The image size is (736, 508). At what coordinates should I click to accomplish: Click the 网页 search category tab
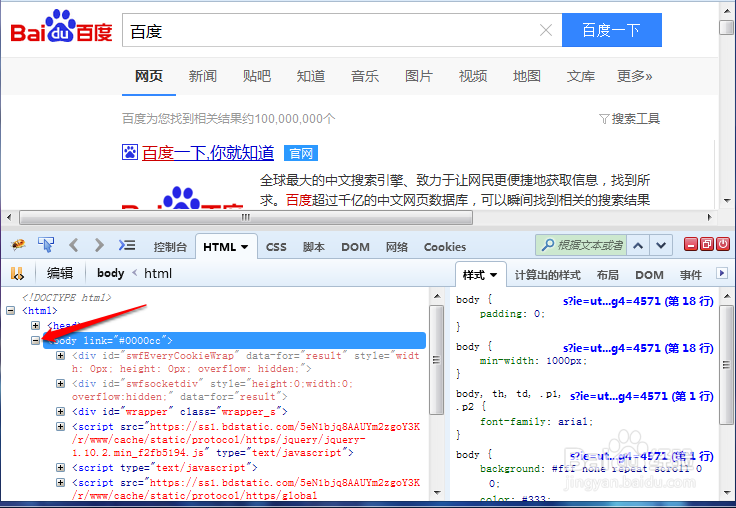pyautogui.click(x=149, y=76)
